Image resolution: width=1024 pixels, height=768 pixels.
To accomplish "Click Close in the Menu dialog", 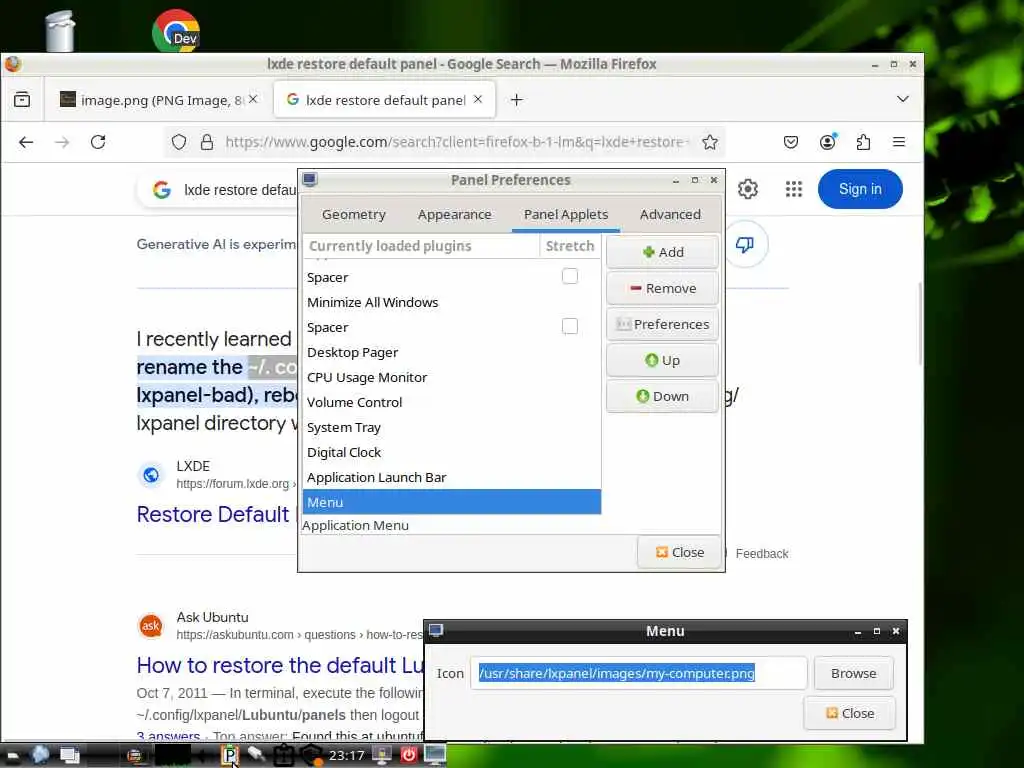I will click(850, 713).
